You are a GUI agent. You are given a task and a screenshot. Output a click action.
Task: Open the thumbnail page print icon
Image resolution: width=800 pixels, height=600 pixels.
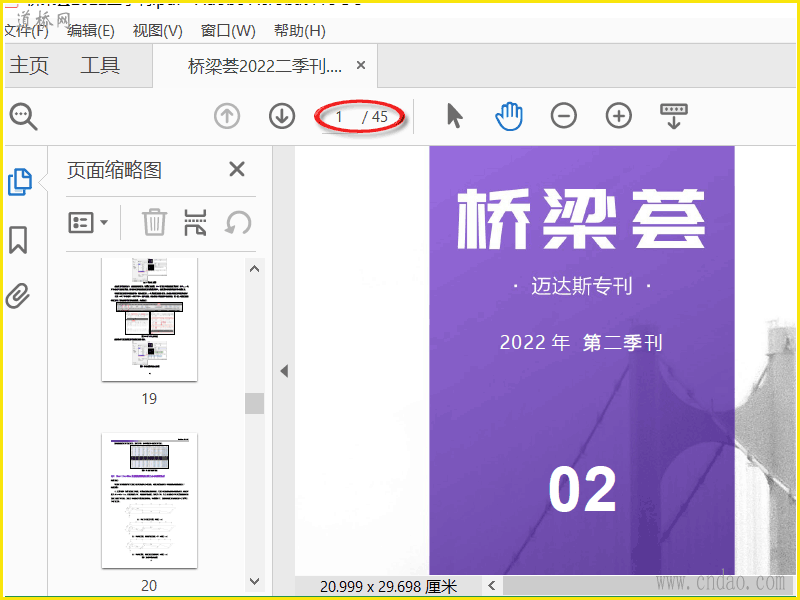click(x=195, y=222)
